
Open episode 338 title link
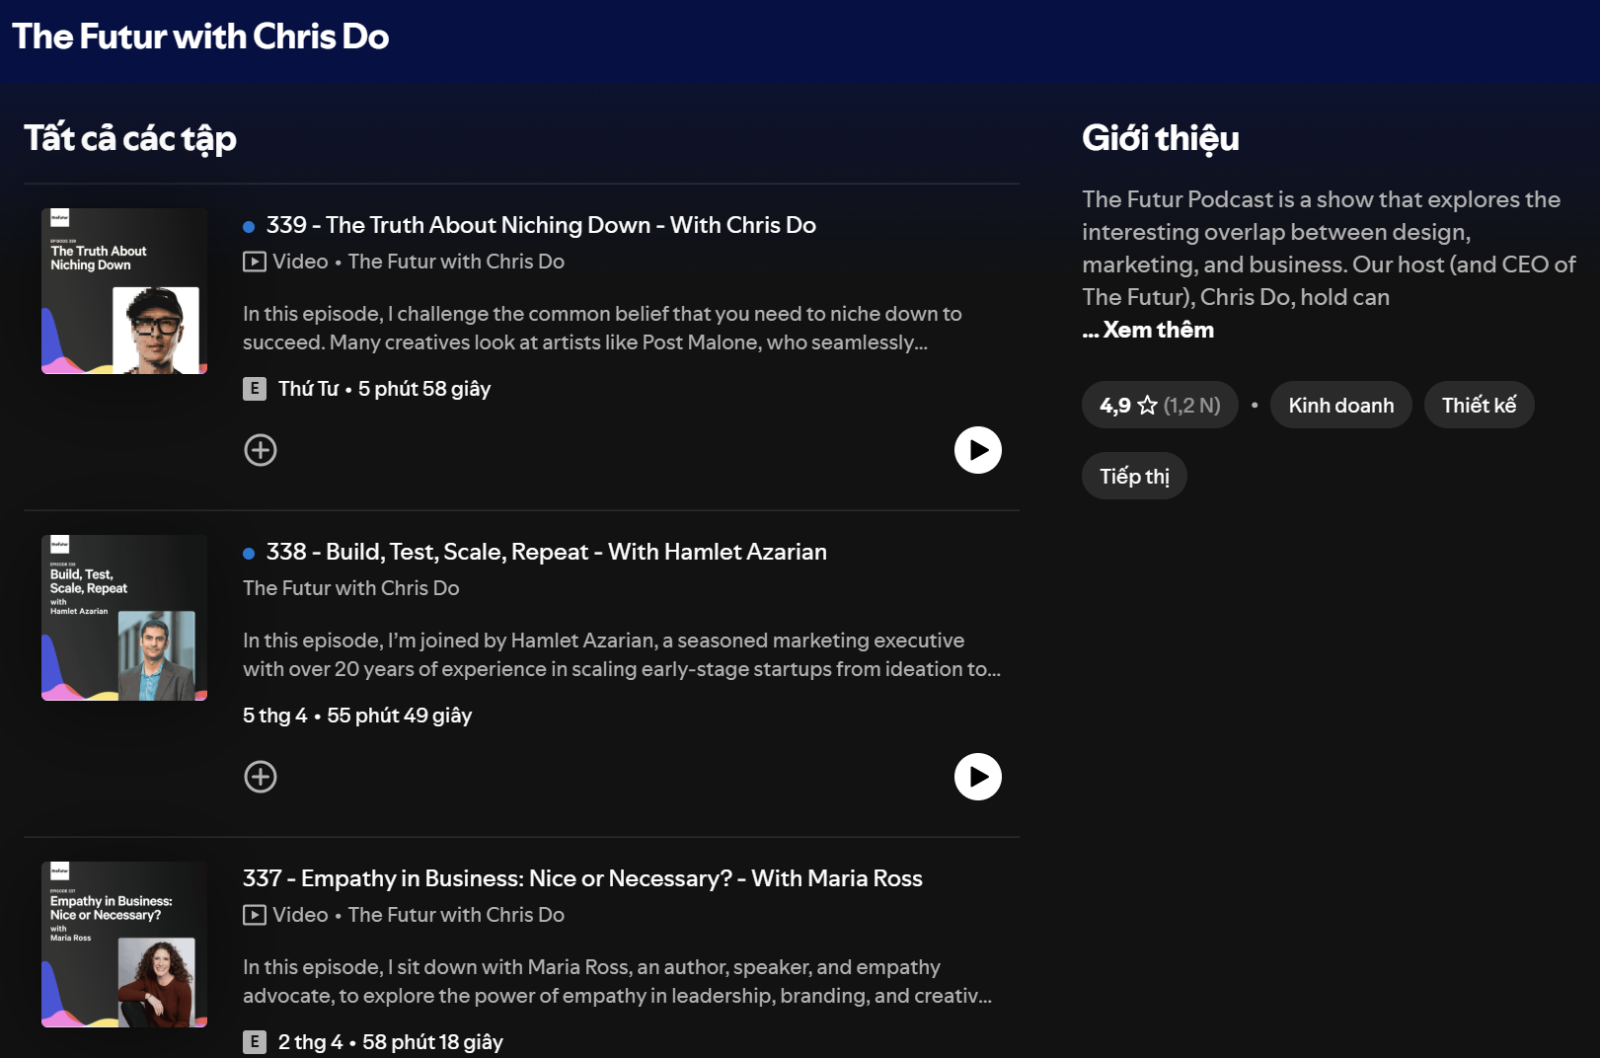point(546,552)
